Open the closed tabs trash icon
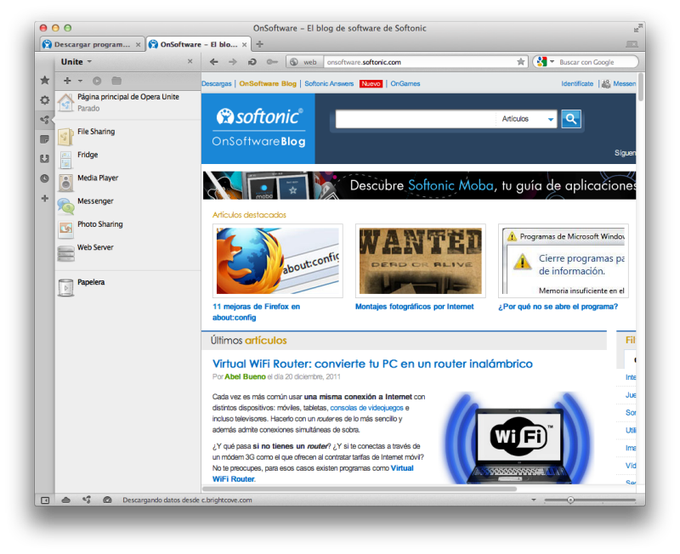This screenshot has height=554, width=680. (x=632, y=44)
